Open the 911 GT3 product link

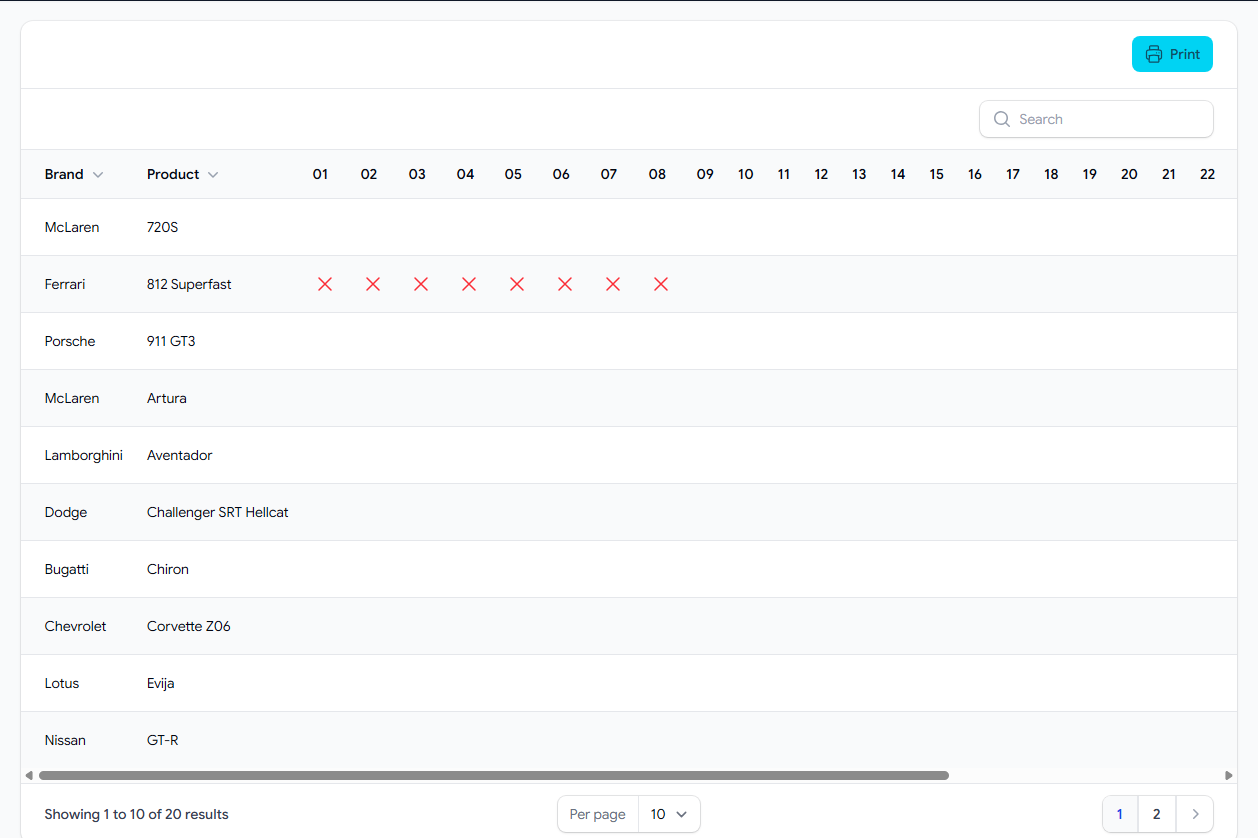tap(170, 341)
